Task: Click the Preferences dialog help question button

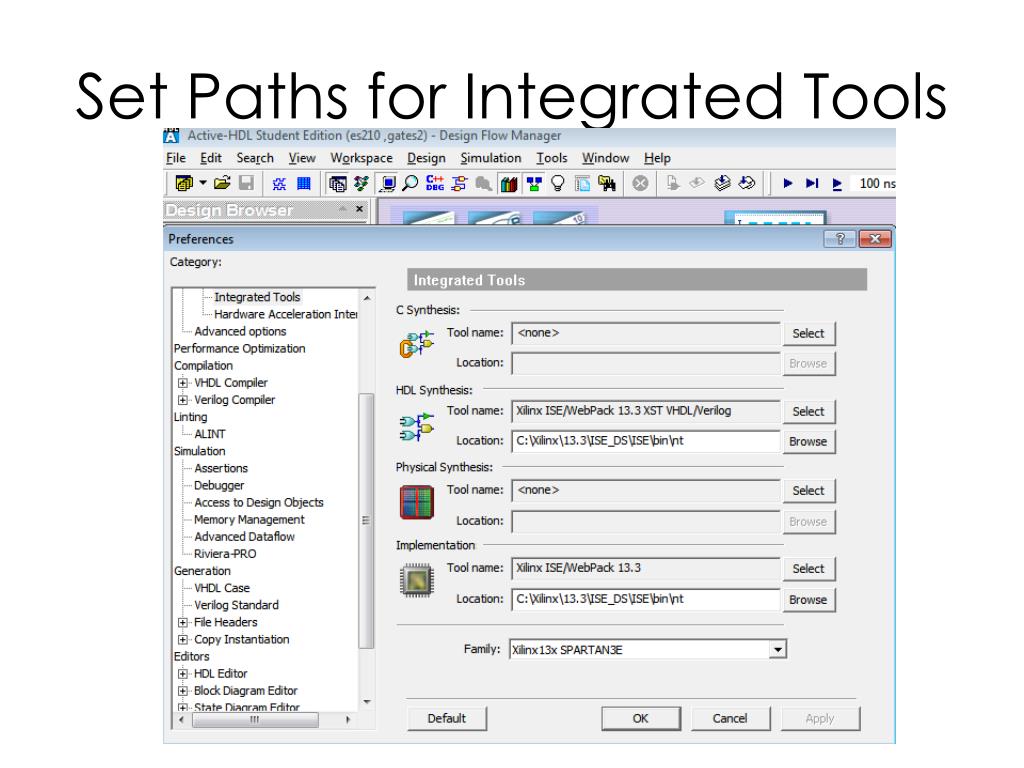Action: point(840,239)
